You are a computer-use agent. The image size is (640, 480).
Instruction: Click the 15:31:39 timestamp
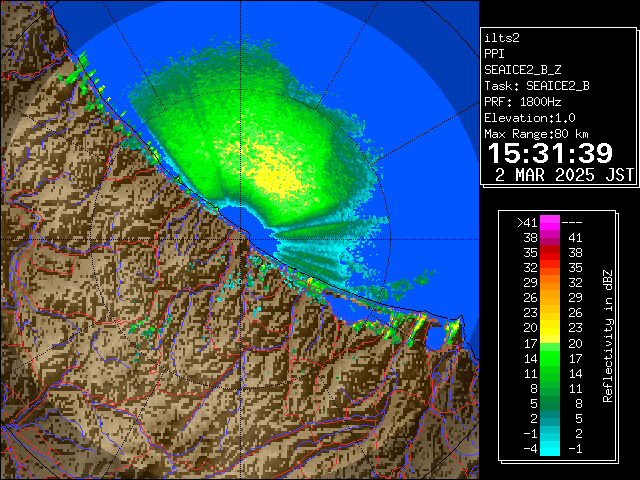550,153
